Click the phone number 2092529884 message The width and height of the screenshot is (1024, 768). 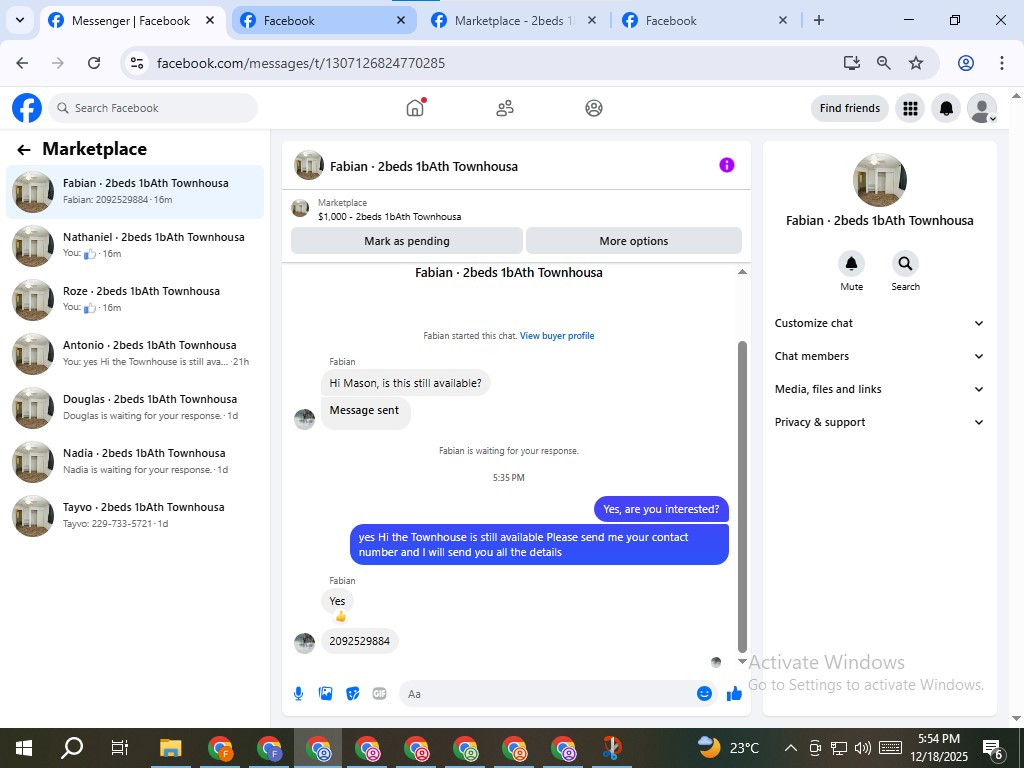pyautogui.click(x=360, y=641)
